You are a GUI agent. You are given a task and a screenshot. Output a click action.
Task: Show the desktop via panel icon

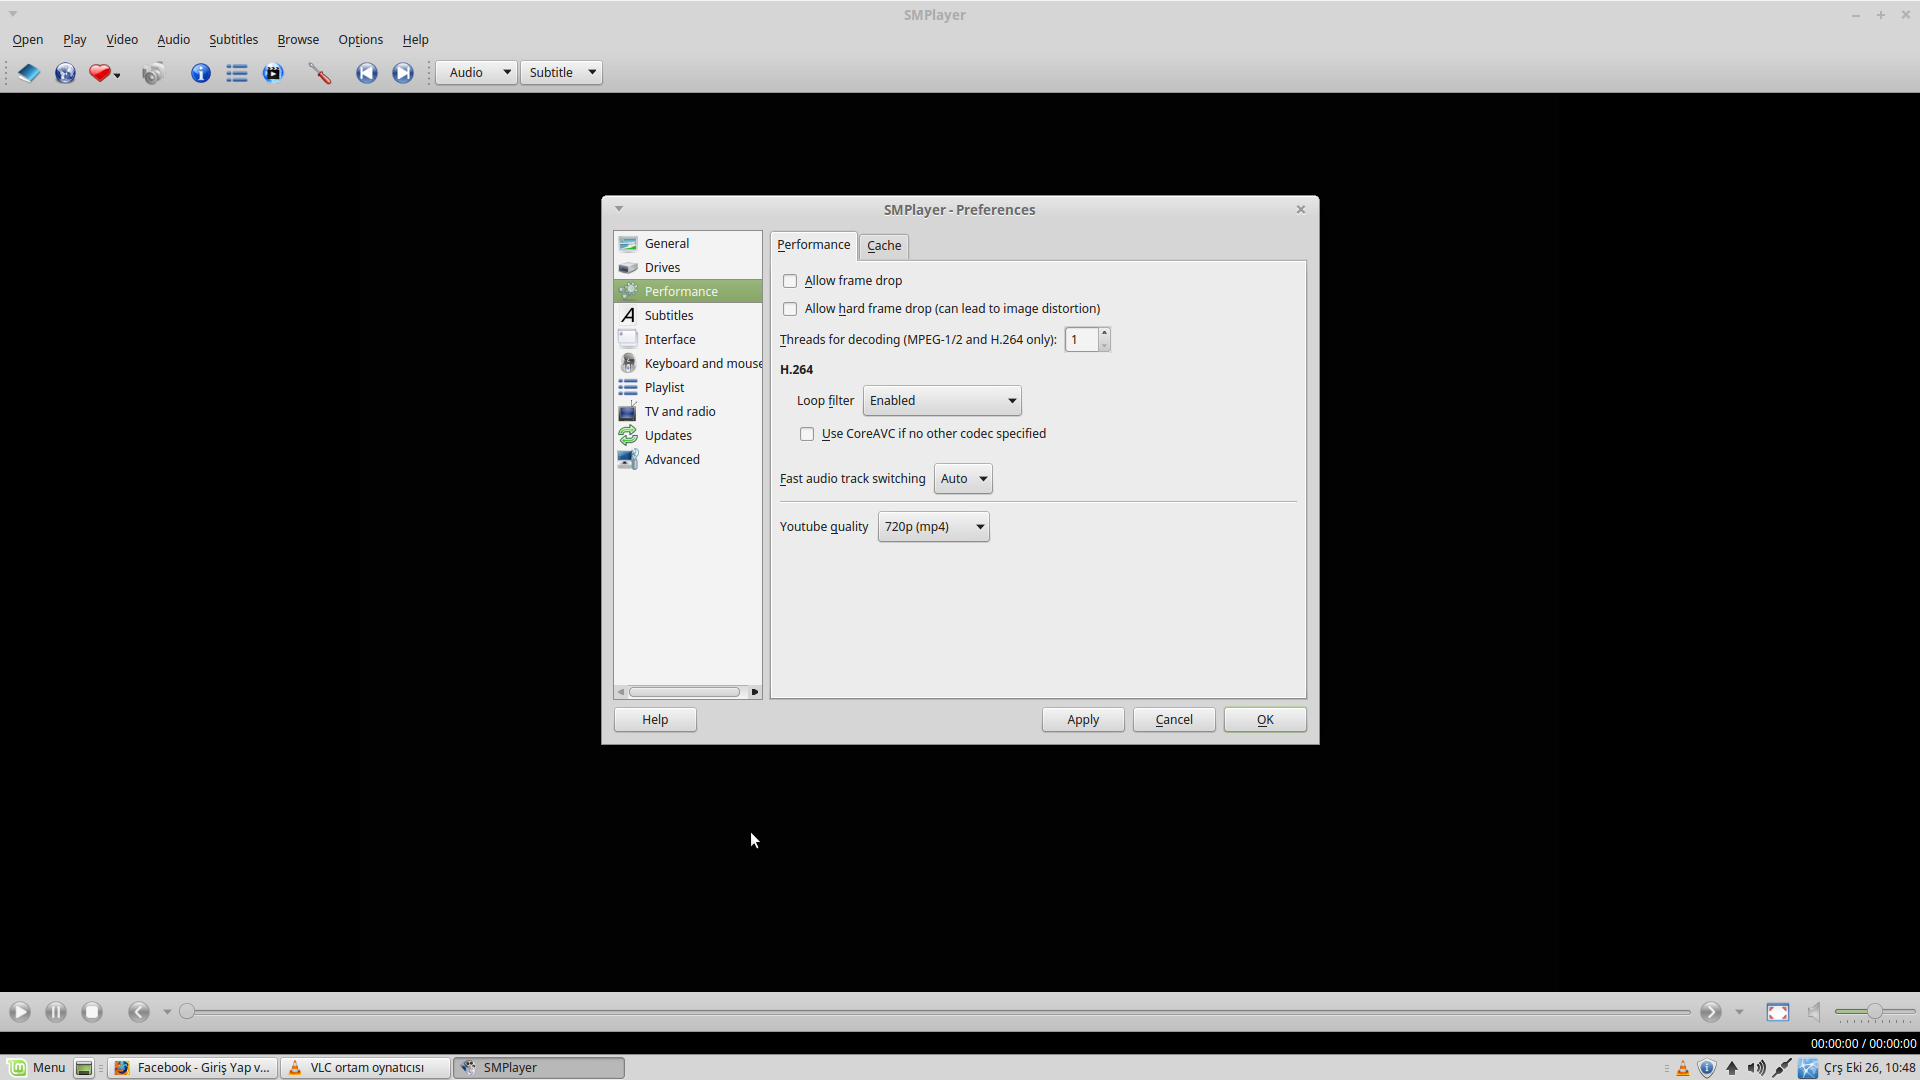(84, 1068)
